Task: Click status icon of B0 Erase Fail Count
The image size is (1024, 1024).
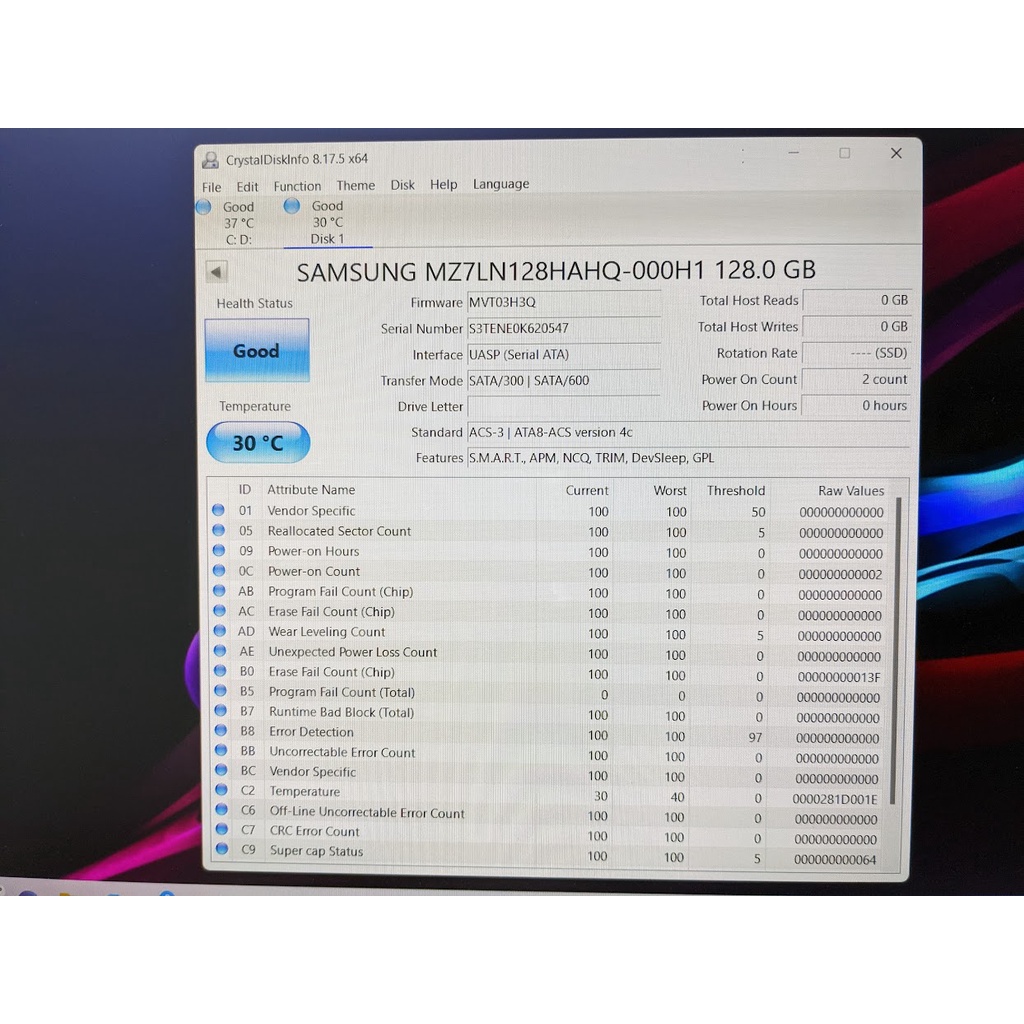Action: point(220,671)
